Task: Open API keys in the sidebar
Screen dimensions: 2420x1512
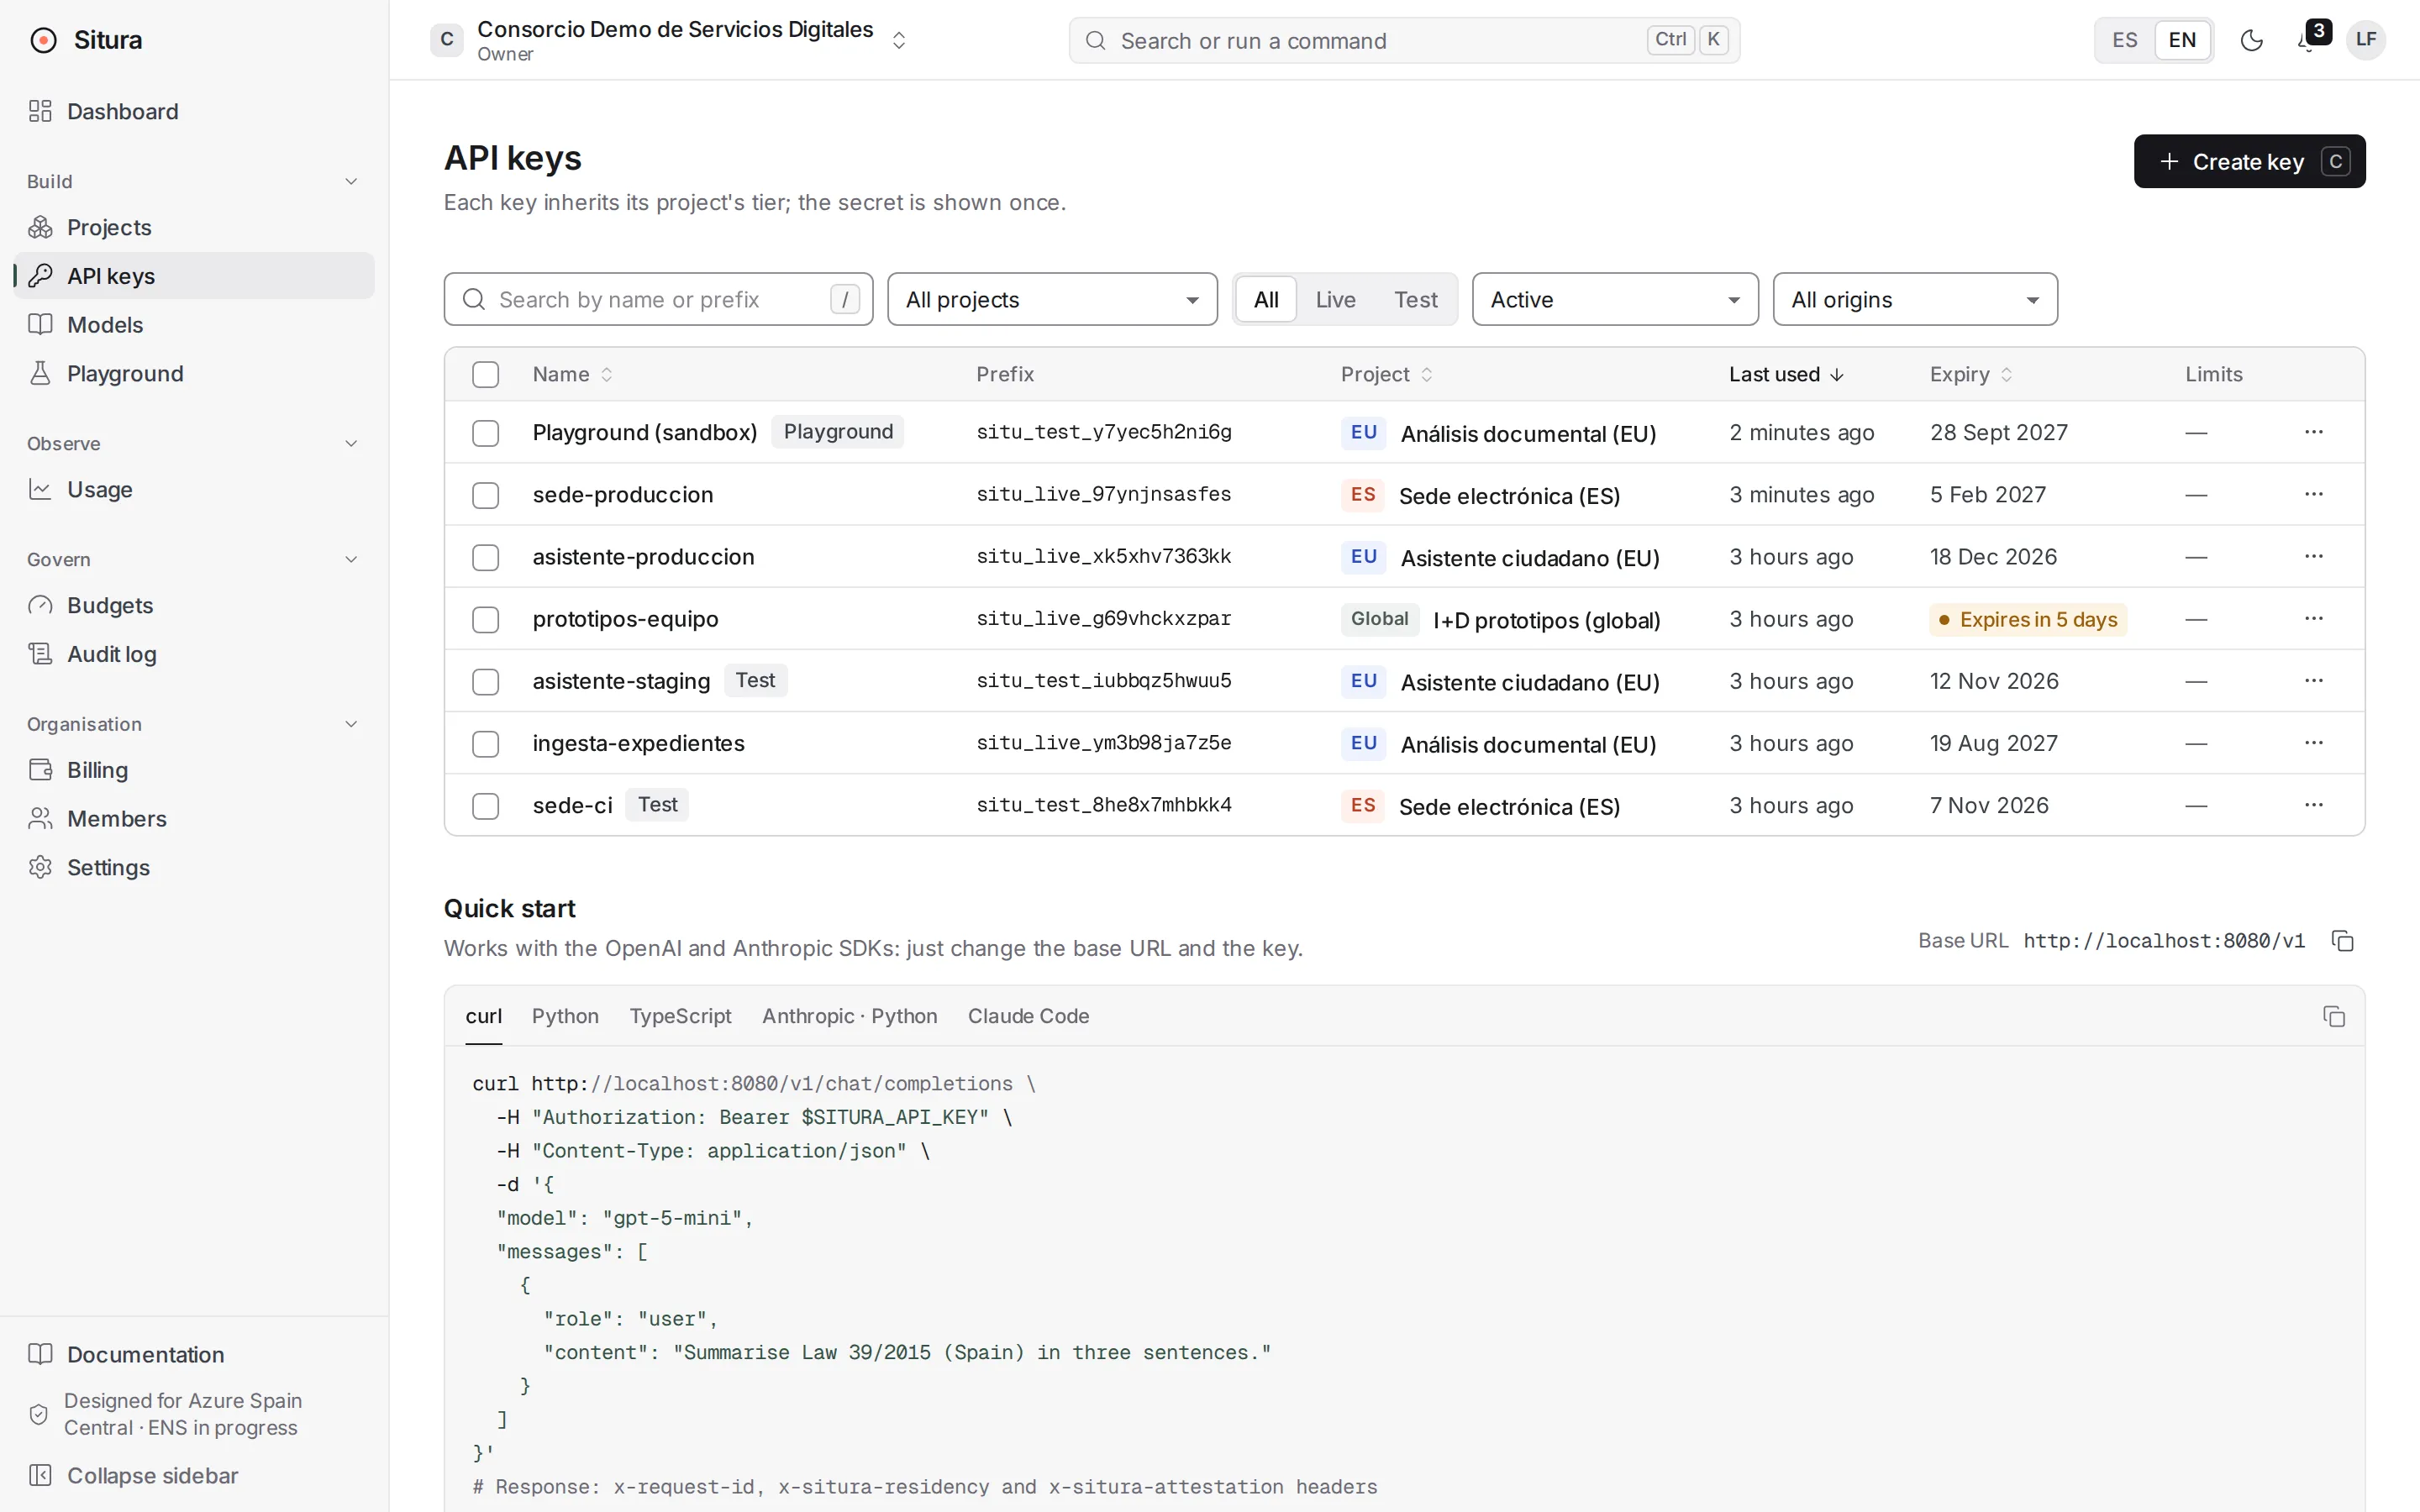Action: (194, 276)
